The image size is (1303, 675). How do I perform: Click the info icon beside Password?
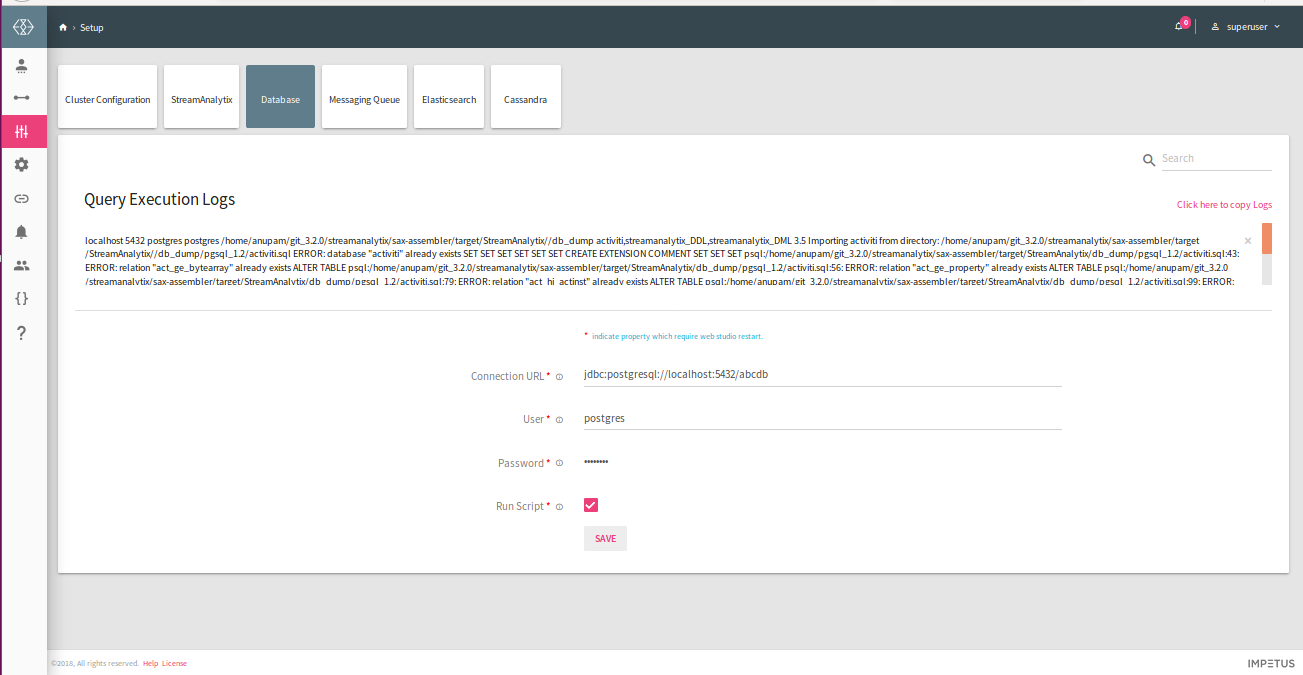(559, 463)
